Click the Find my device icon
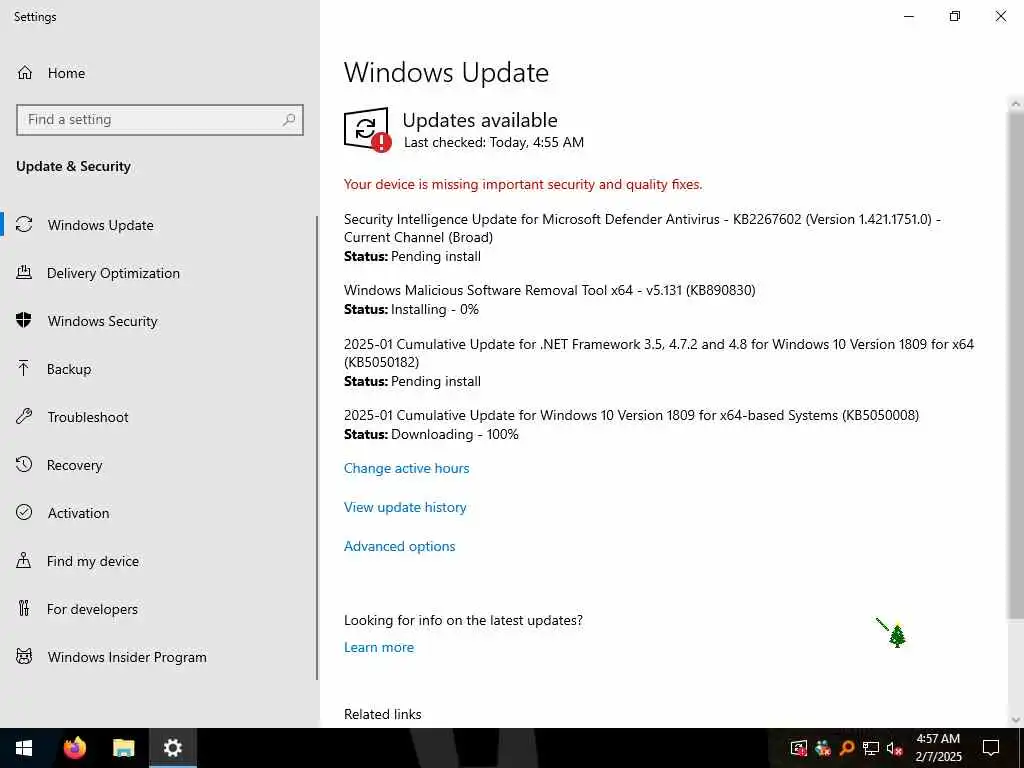This screenshot has width=1024, height=768. click(x=24, y=560)
